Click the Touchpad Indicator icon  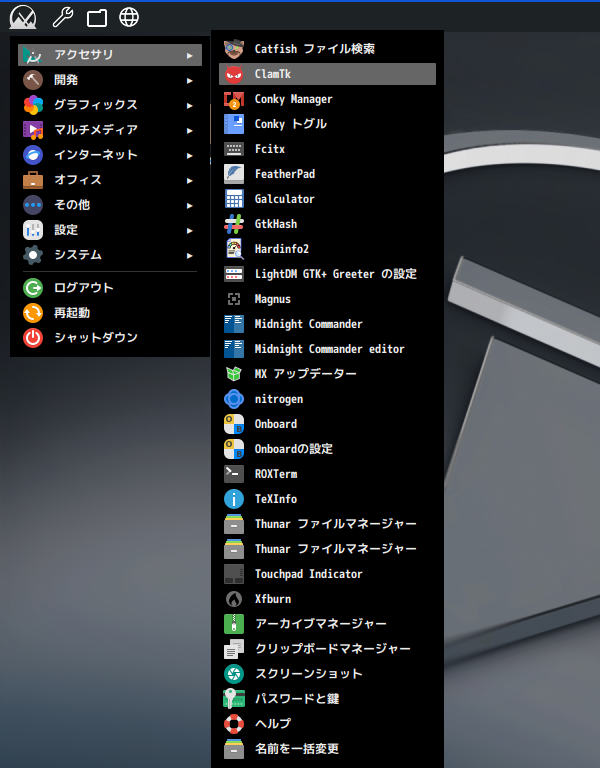pyautogui.click(x=234, y=574)
